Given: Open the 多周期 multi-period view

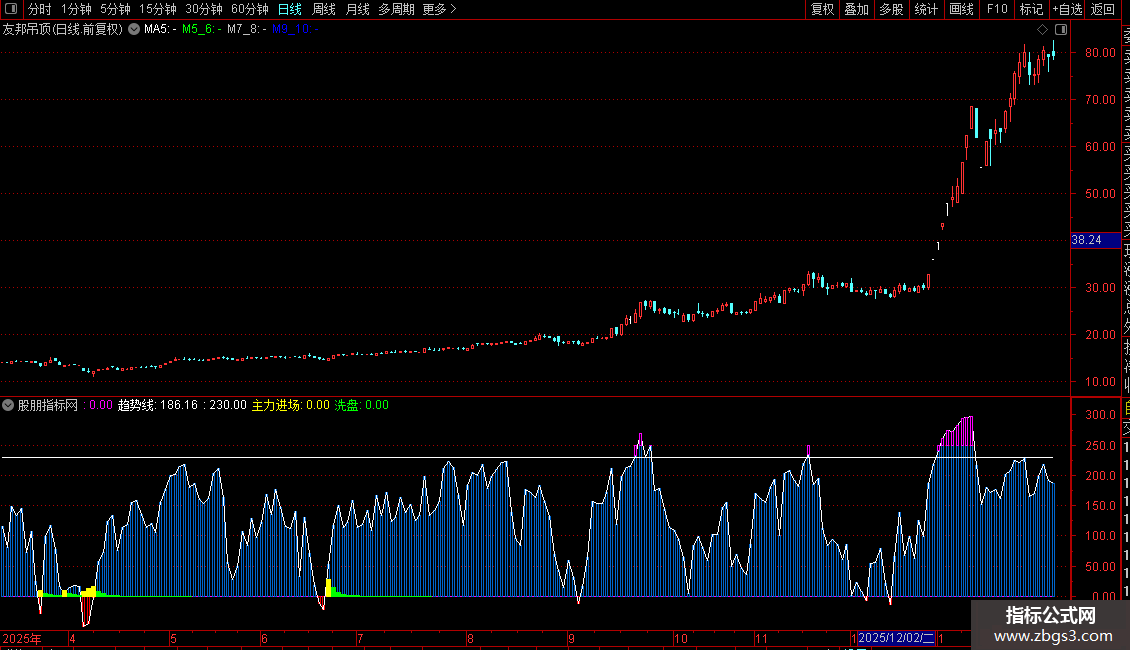Looking at the screenshot, I should pyautogui.click(x=396, y=9).
